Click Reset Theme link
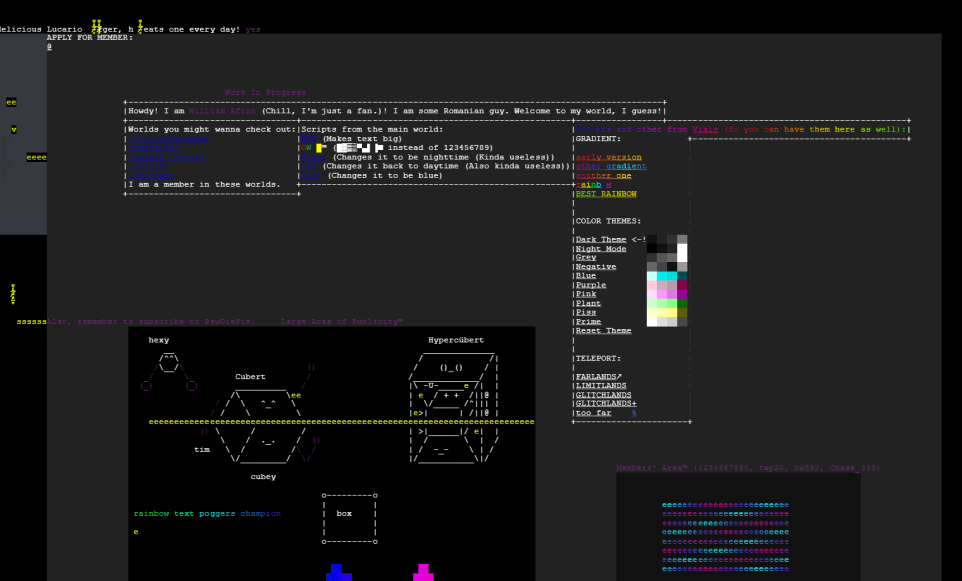The height and width of the screenshot is (581, 962). tap(603, 331)
